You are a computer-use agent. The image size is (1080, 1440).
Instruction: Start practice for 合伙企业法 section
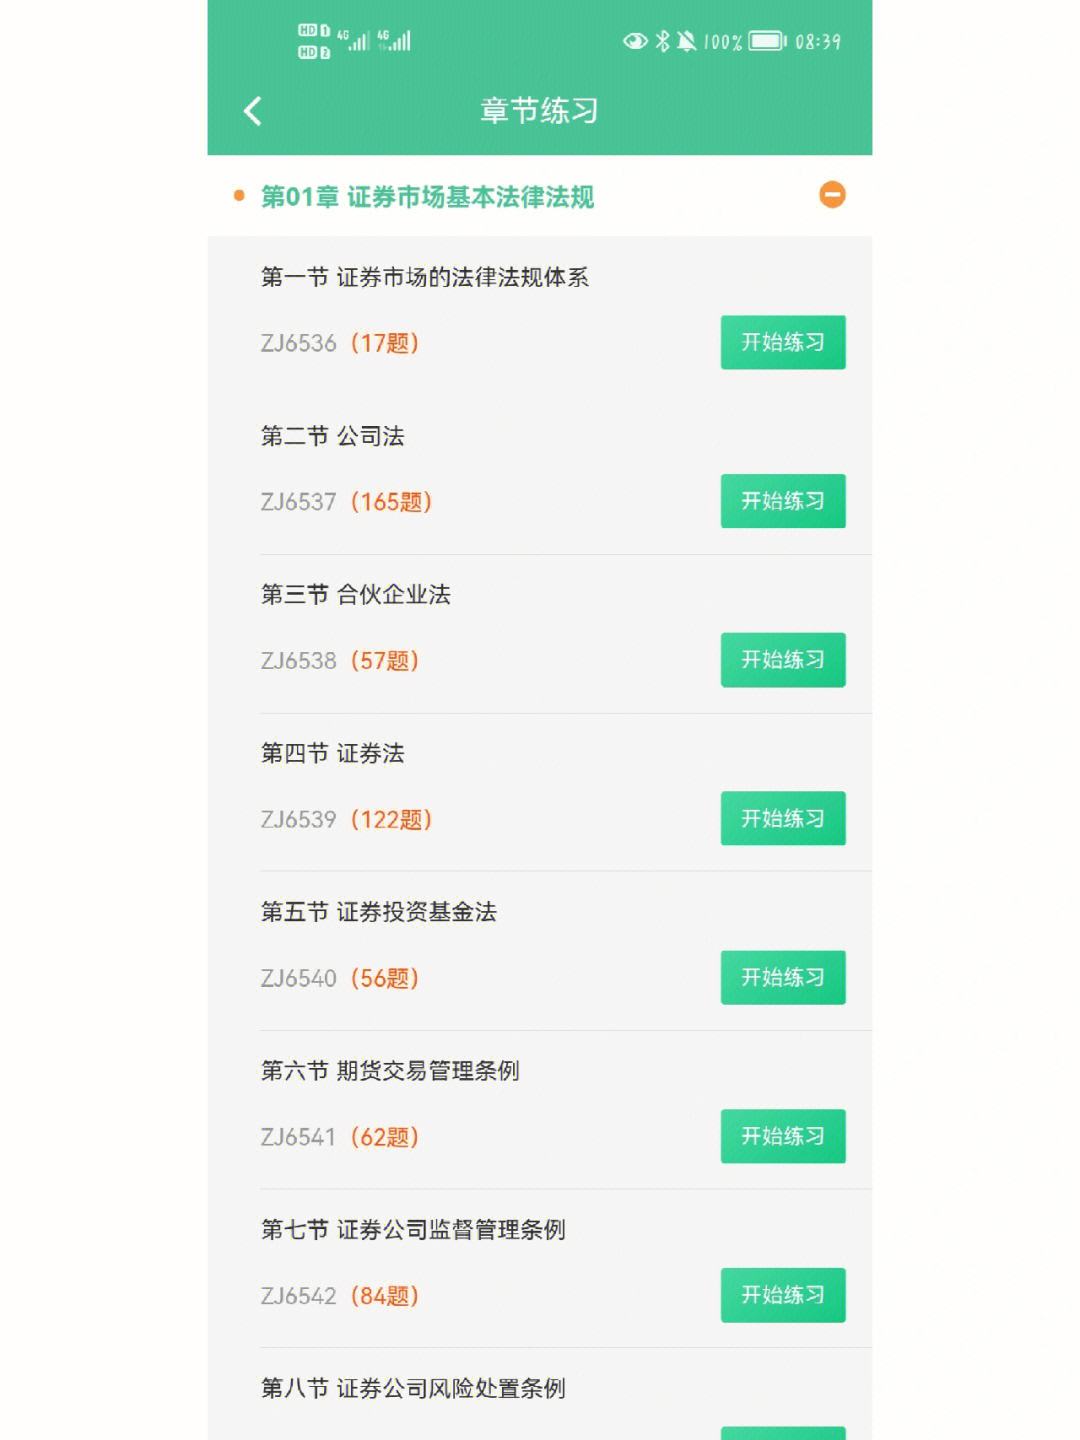click(x=783, y=660)
